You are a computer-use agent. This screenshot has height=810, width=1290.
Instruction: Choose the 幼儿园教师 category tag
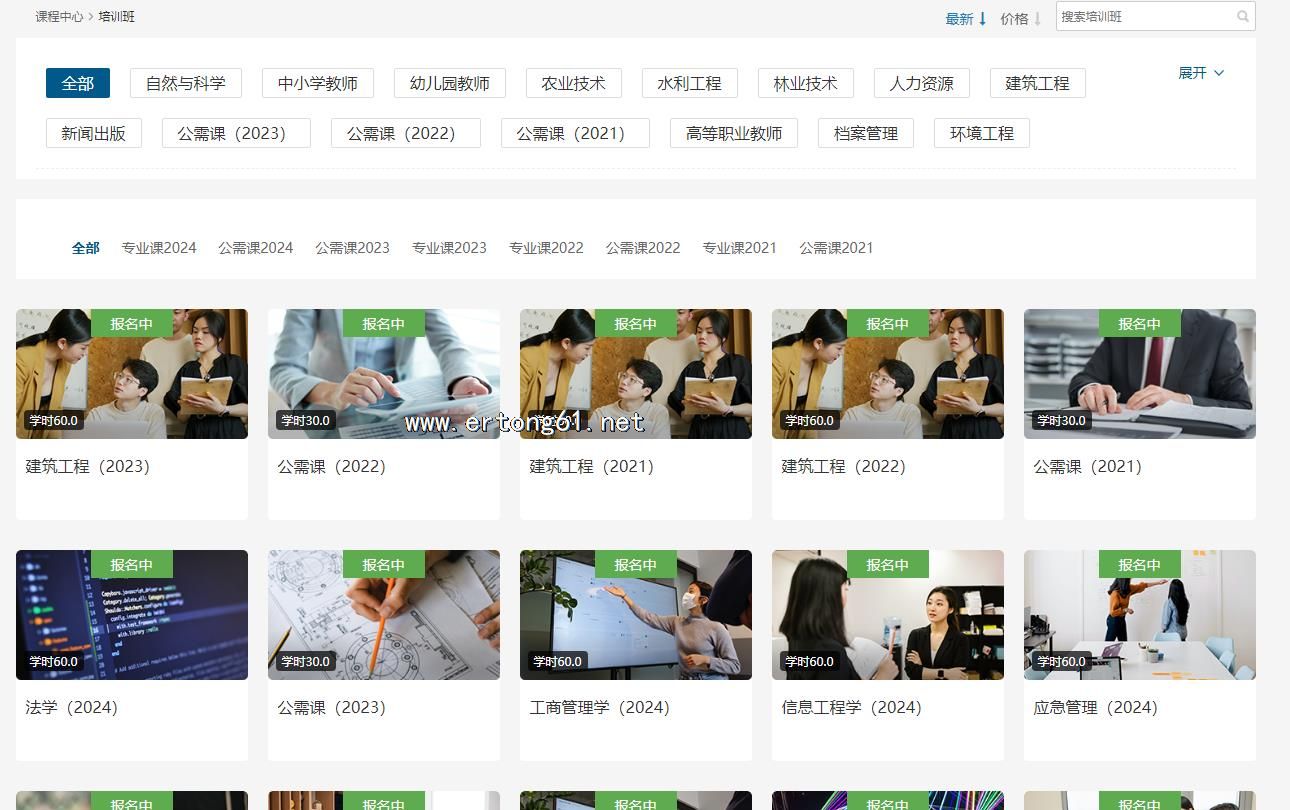(449, 83)
